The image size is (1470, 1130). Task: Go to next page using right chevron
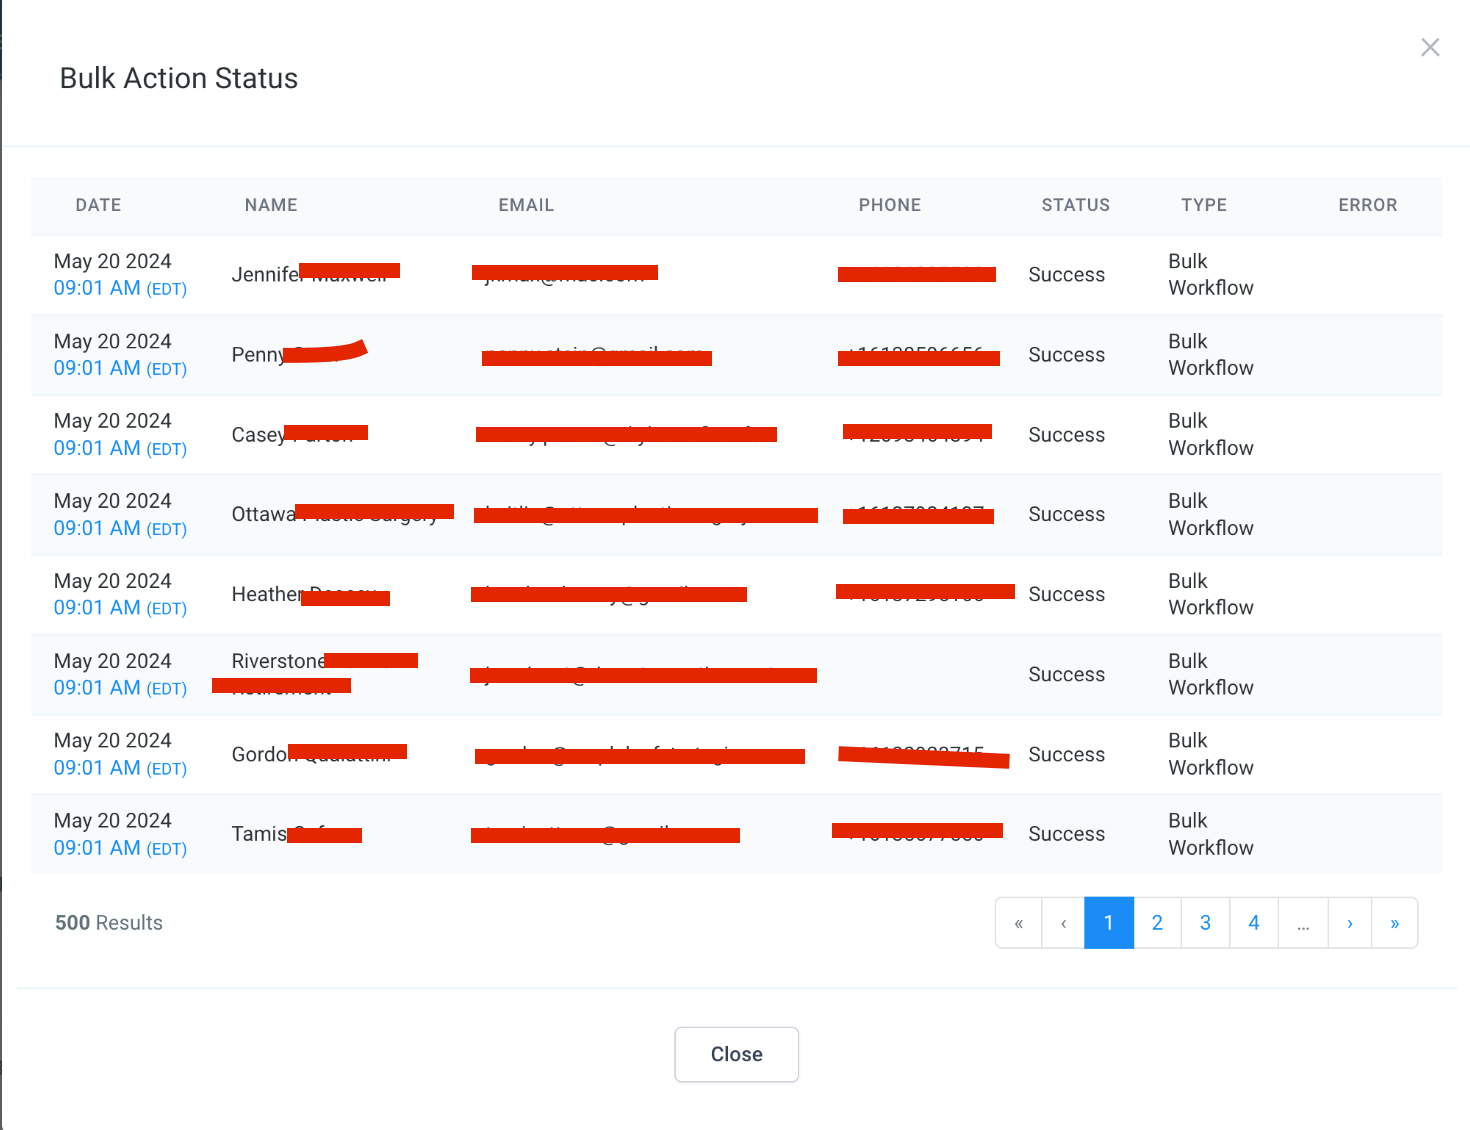pyautogui.click(x=1350, y=923)
